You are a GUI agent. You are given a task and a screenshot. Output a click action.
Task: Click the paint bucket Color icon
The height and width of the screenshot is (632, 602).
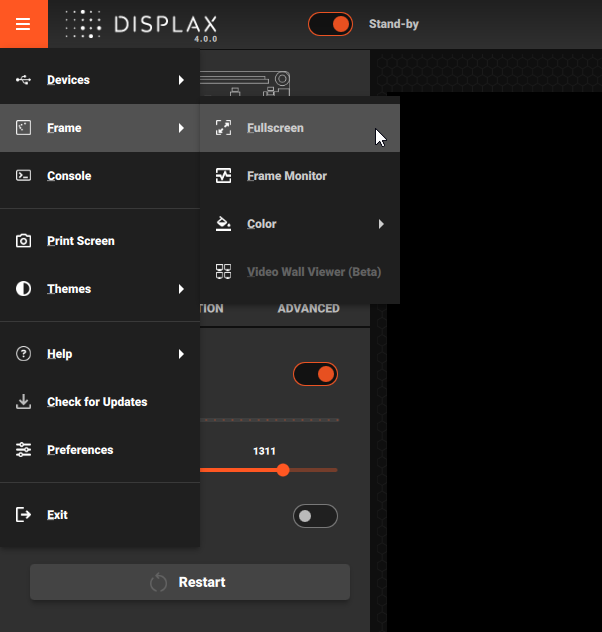point(224,224)
